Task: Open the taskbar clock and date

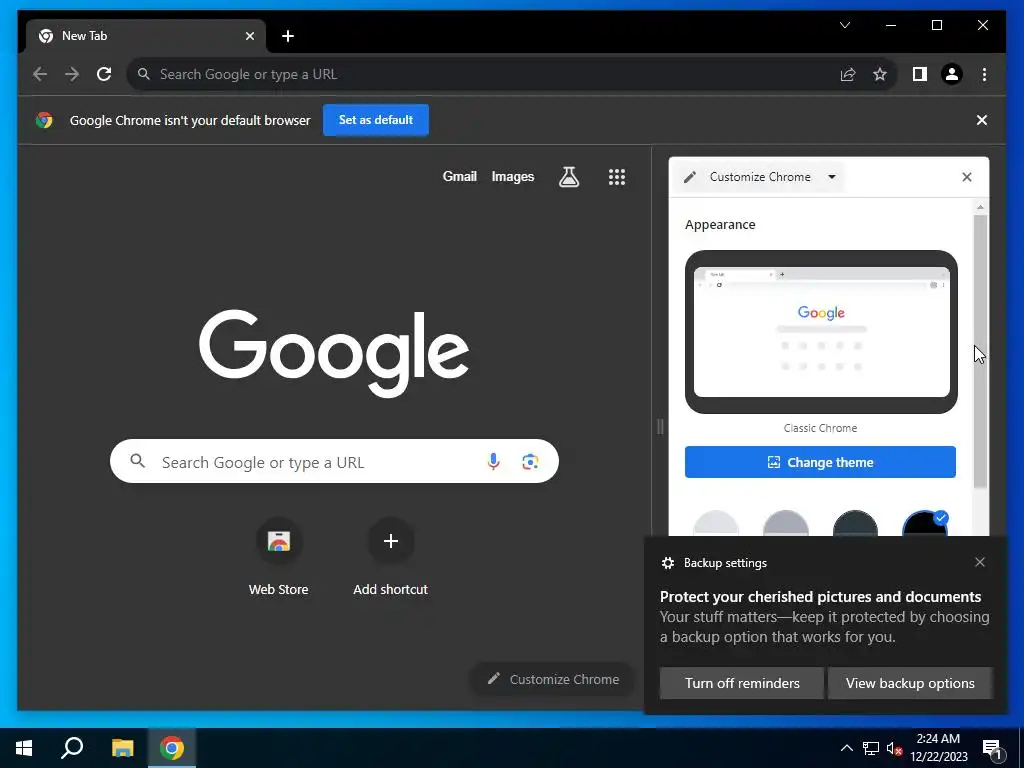Action: [938, 748]
